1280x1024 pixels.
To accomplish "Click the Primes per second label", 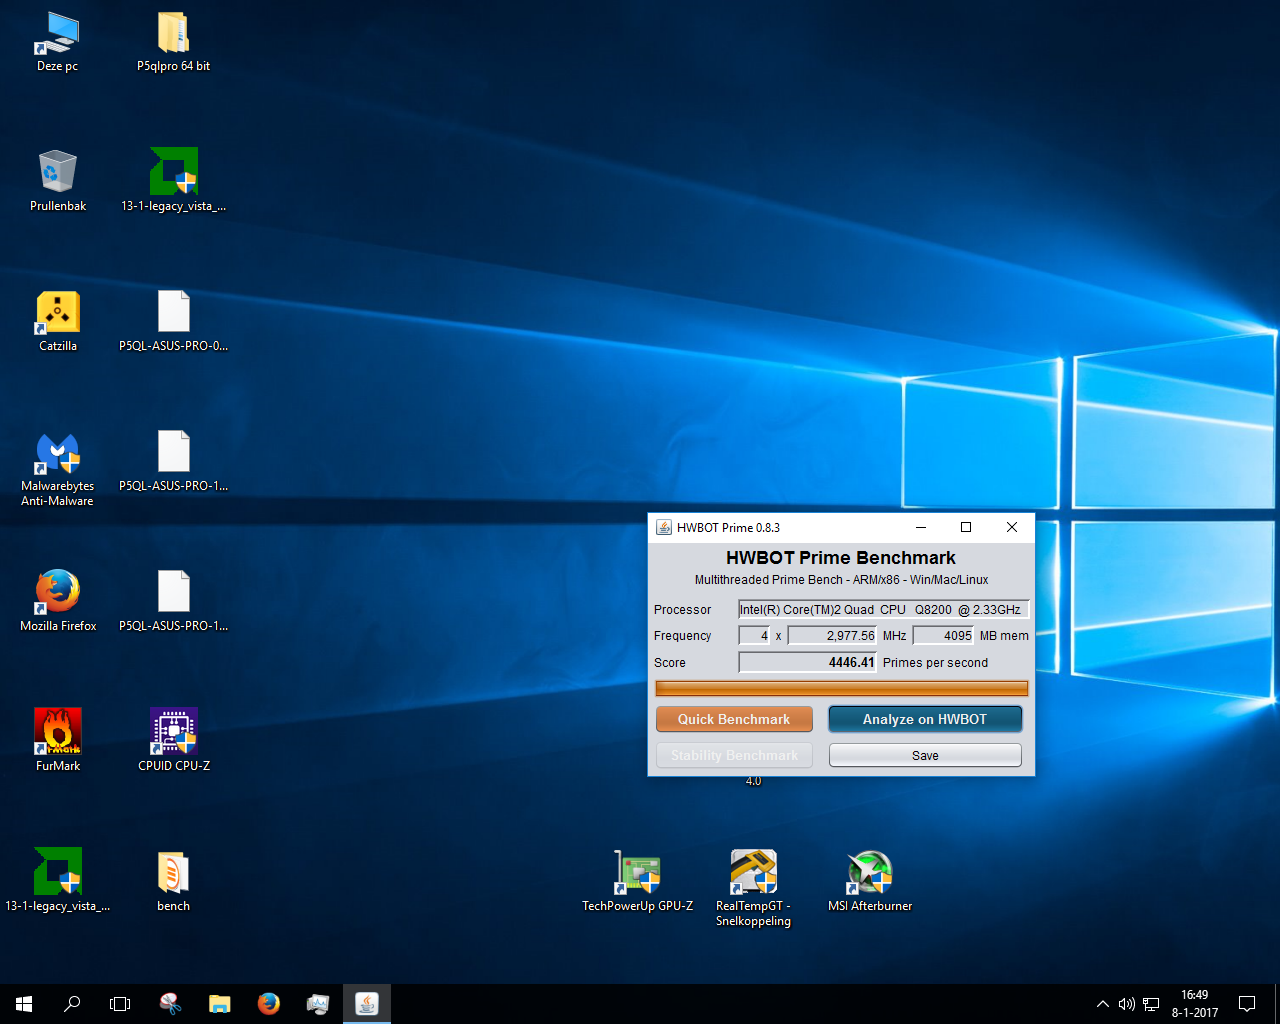I will (x=935, y=663).
